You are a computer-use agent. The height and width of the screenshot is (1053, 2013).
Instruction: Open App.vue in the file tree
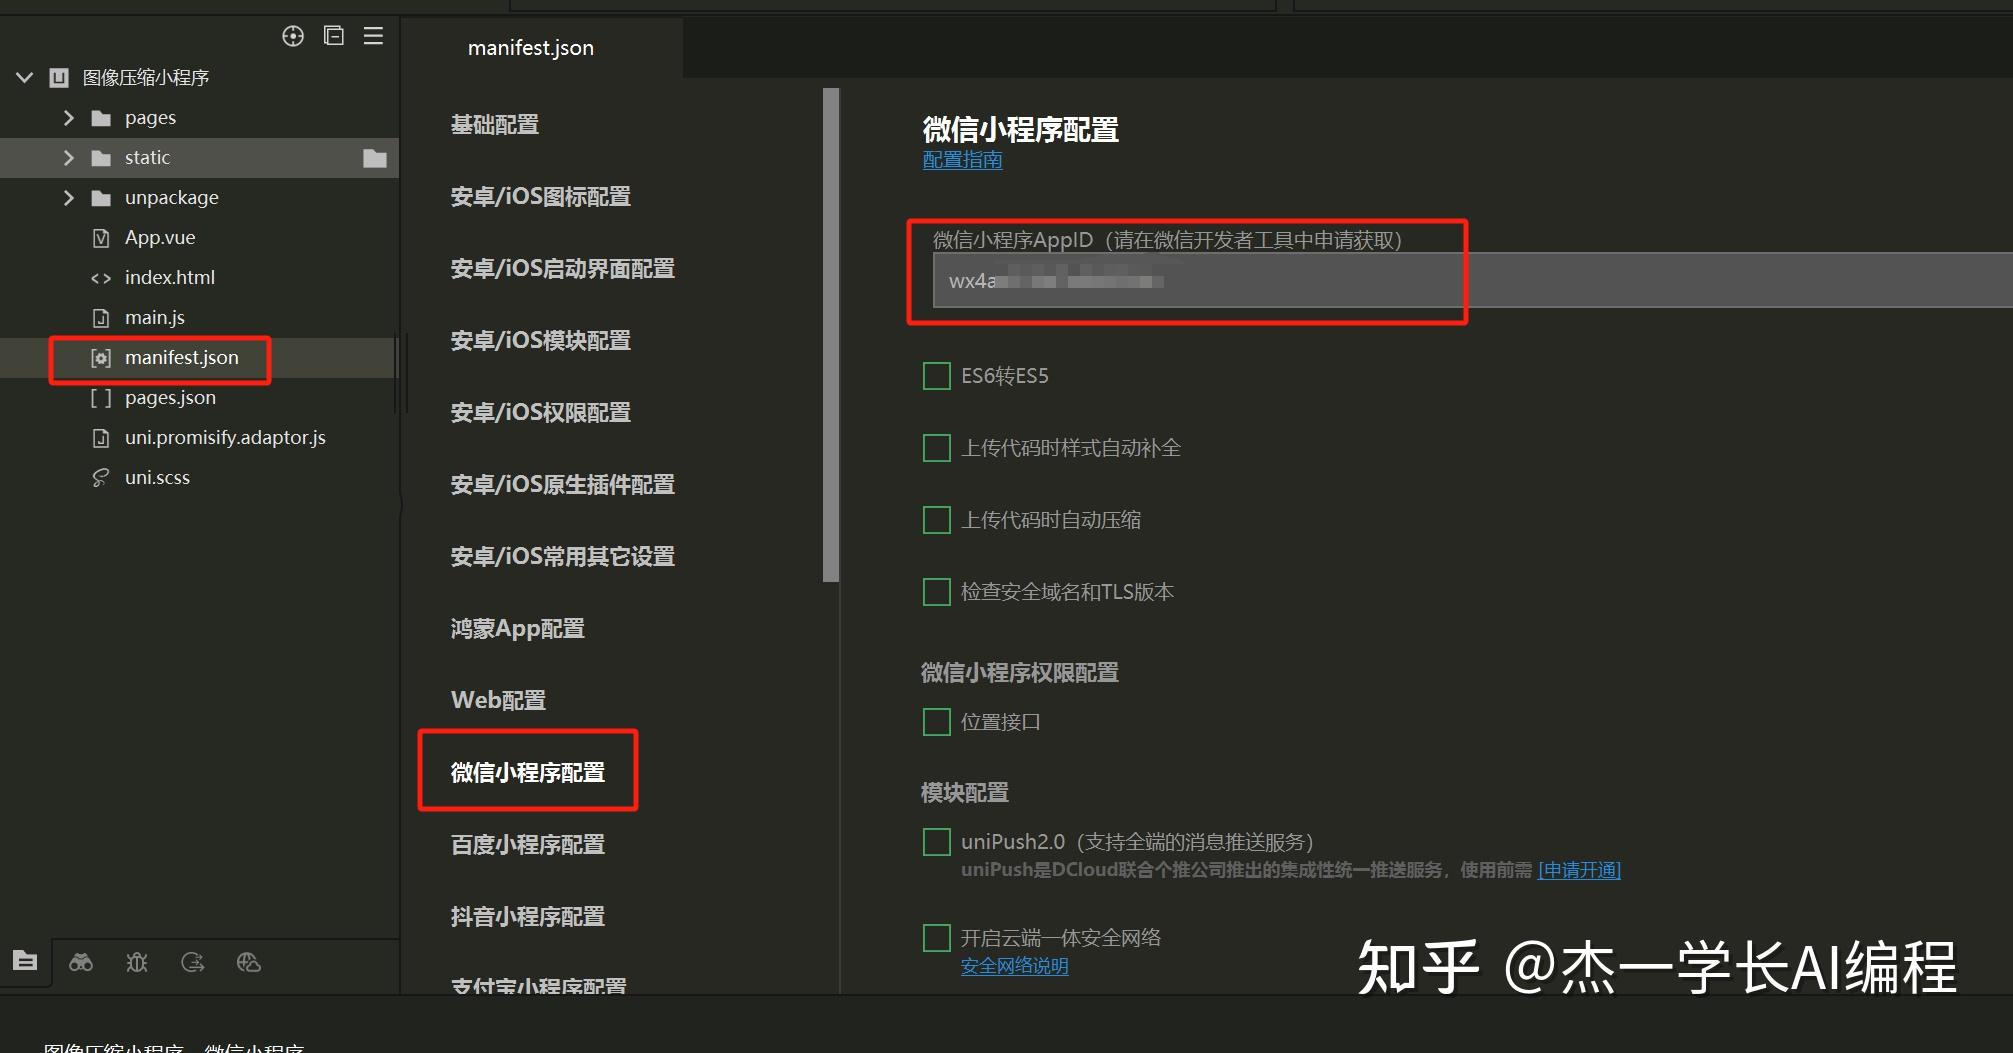(160, 238)
